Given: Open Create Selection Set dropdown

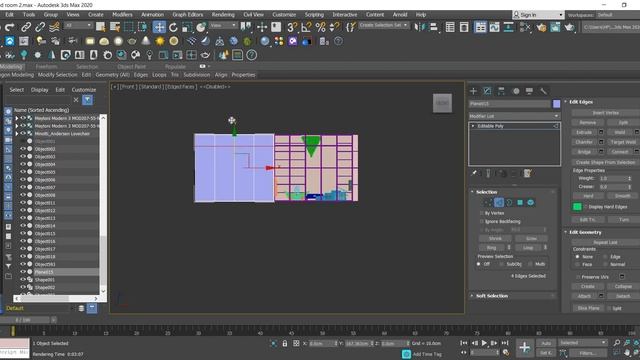Looking at the screenshot, I should 384,25.
